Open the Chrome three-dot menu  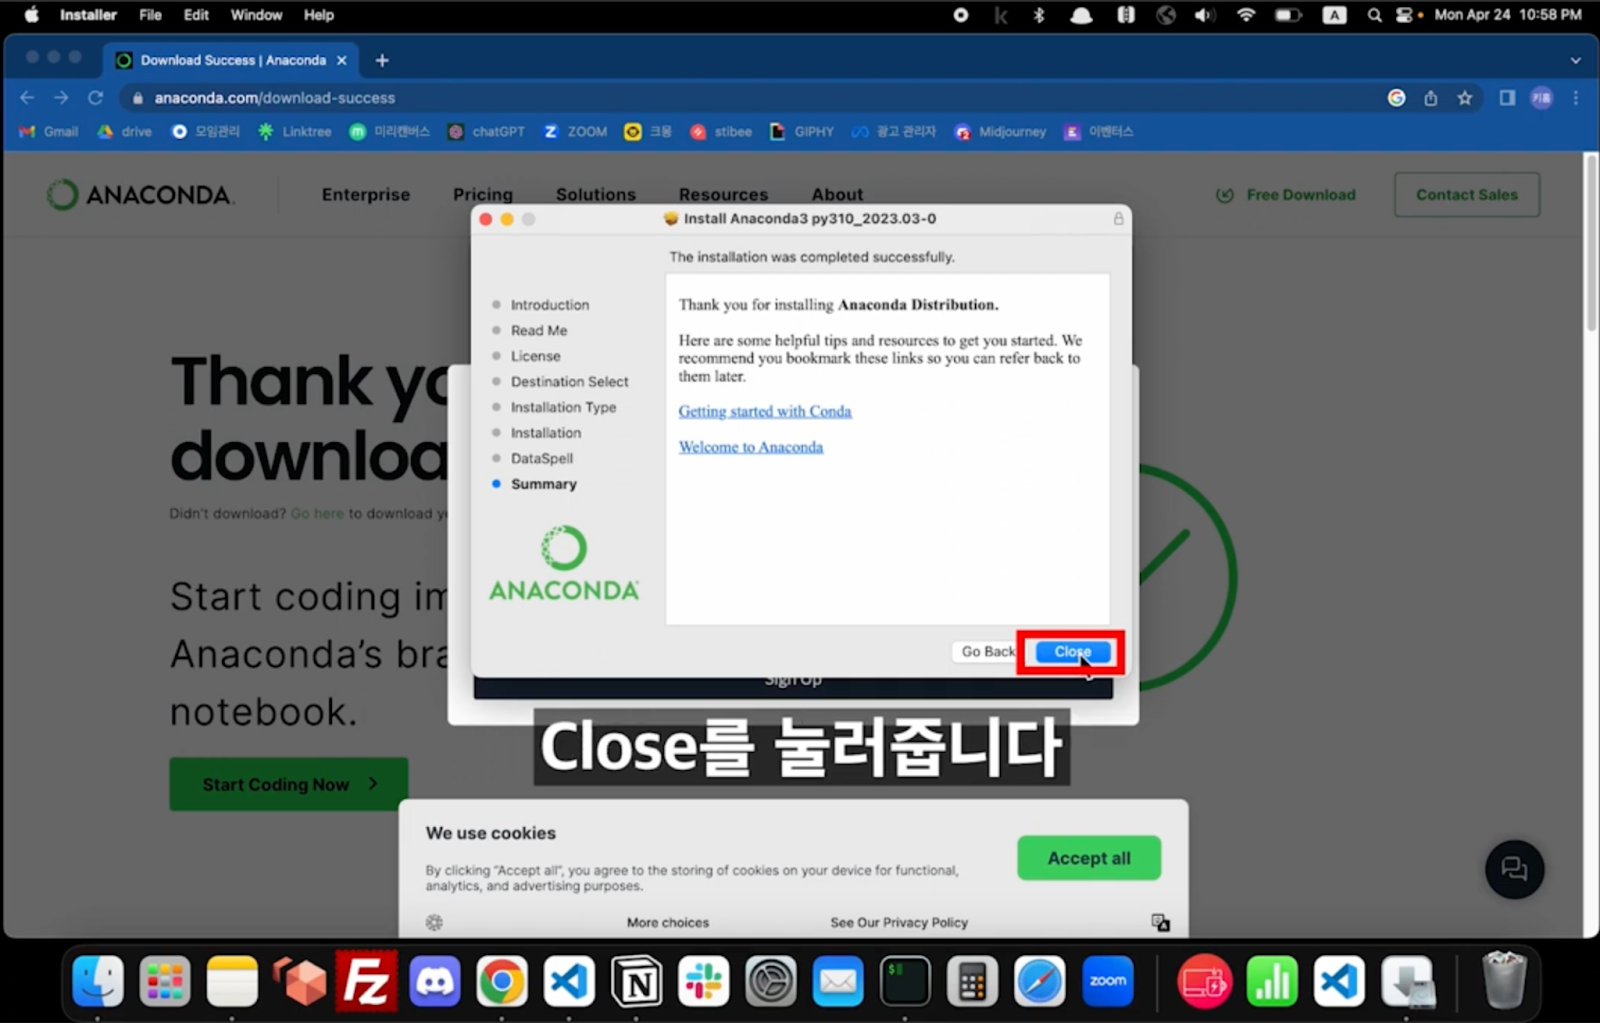pos(1576,97)
